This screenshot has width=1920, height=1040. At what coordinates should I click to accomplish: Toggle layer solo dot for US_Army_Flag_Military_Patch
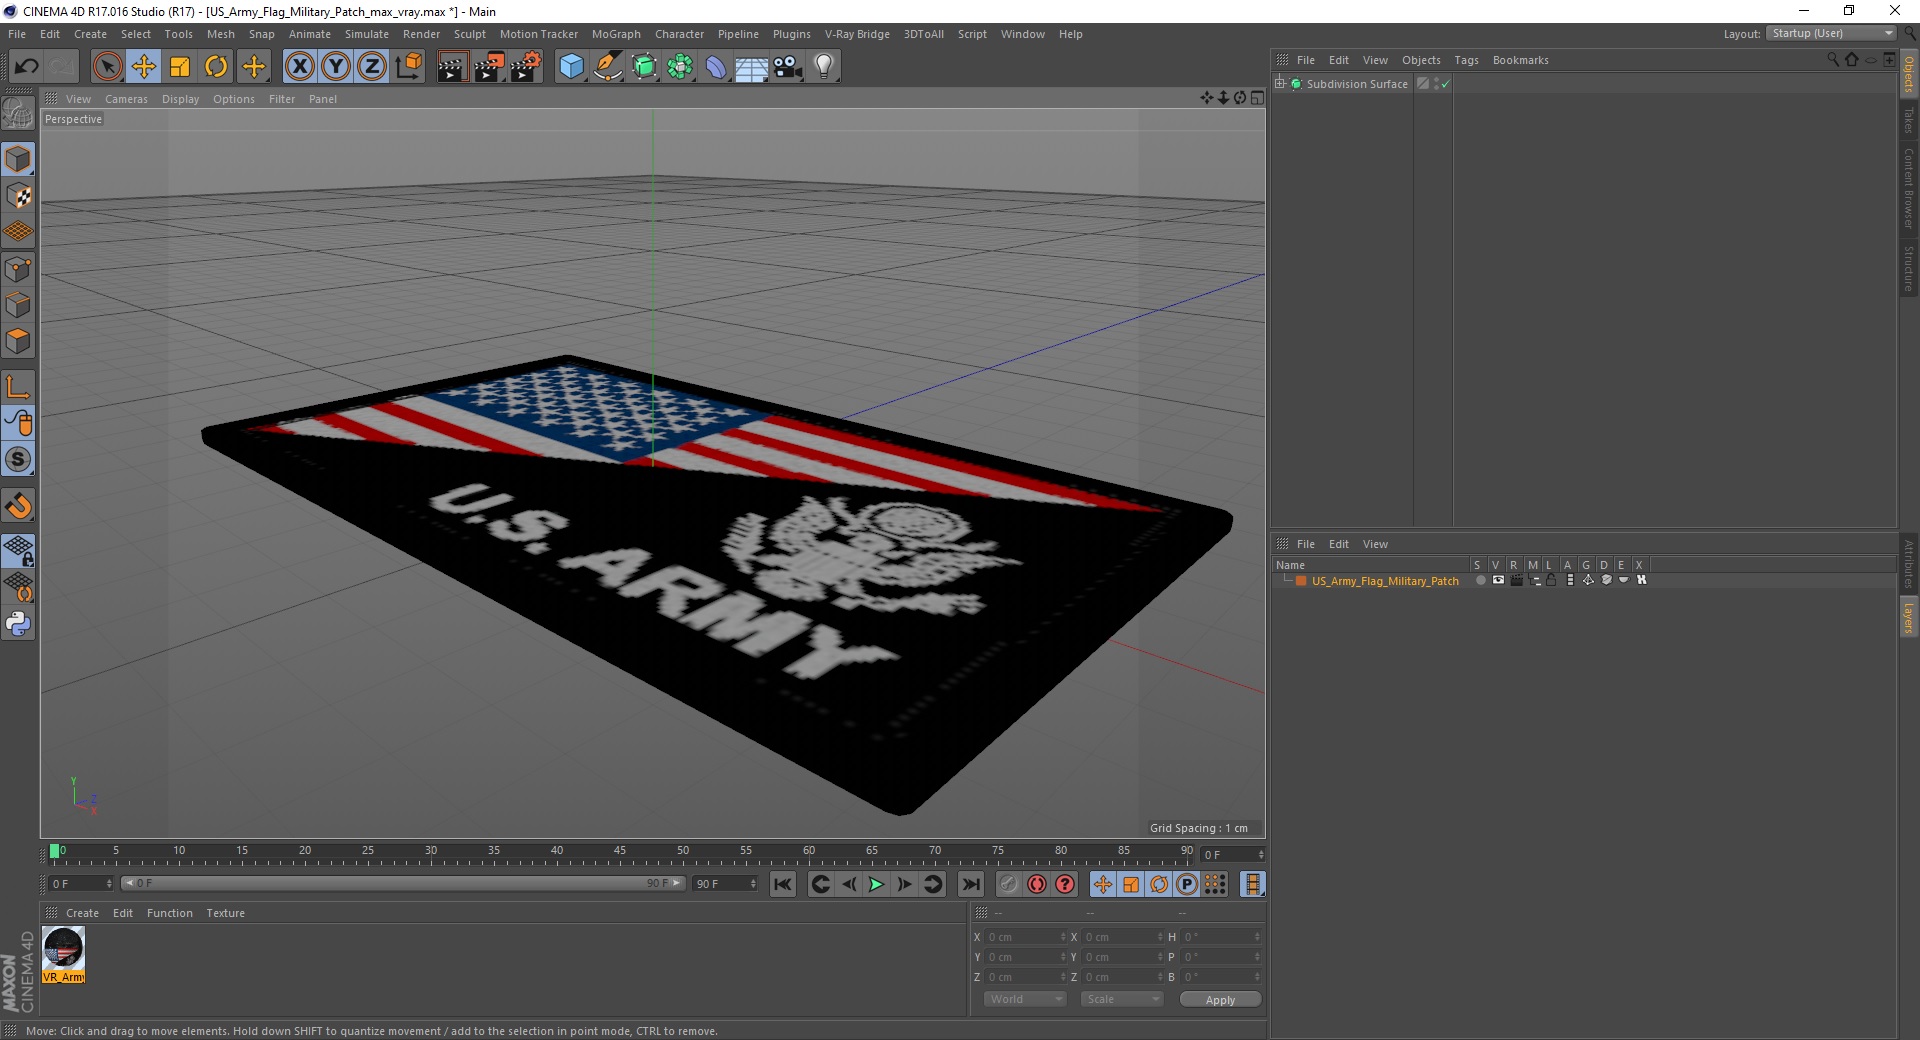[1480, 580]
